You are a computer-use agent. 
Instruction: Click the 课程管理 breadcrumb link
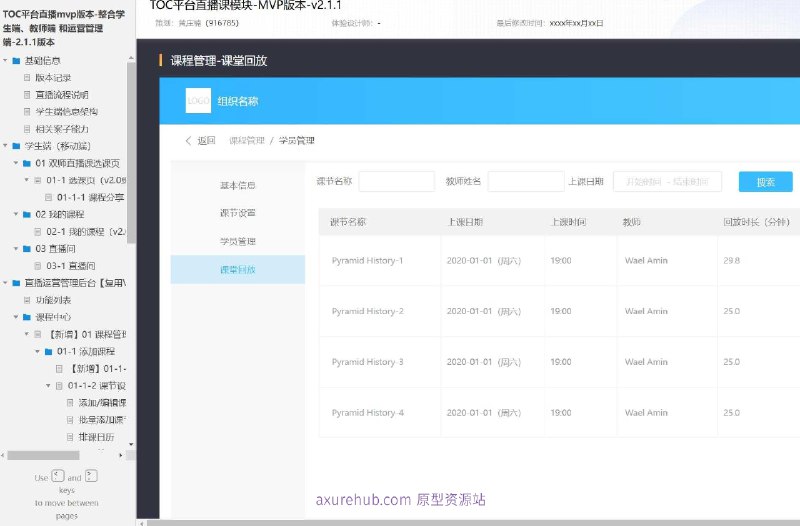(247, 141)
